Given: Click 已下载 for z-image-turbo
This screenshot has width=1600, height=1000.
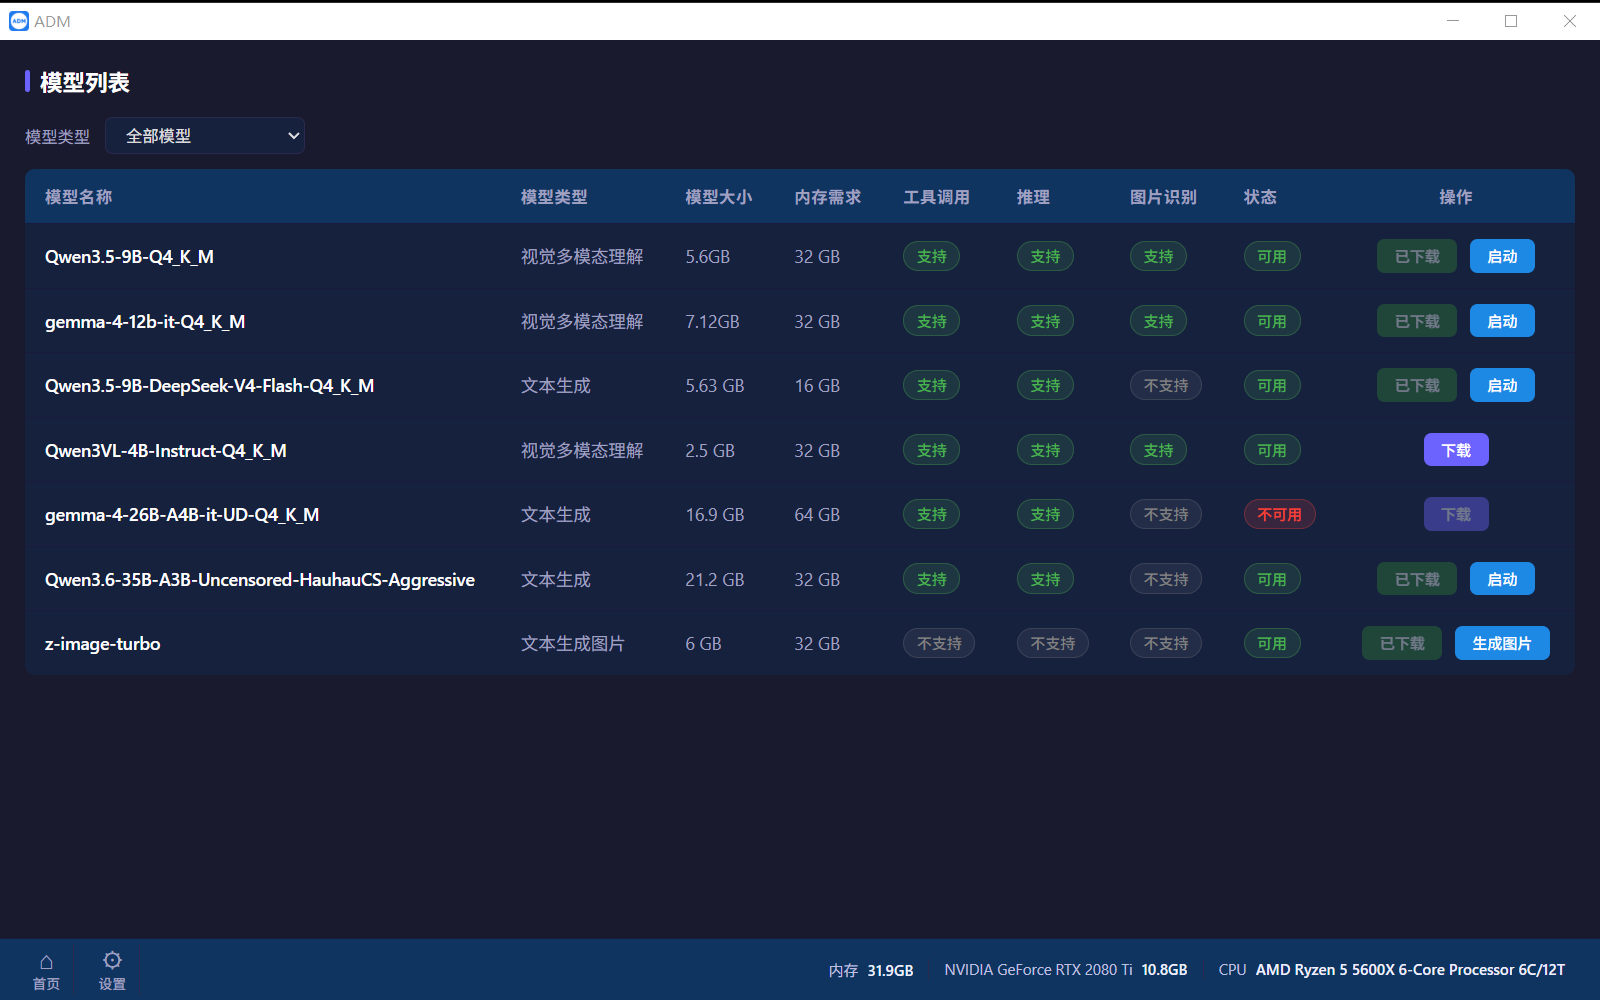Looking at the screenshot, I should coord(1402,644).
